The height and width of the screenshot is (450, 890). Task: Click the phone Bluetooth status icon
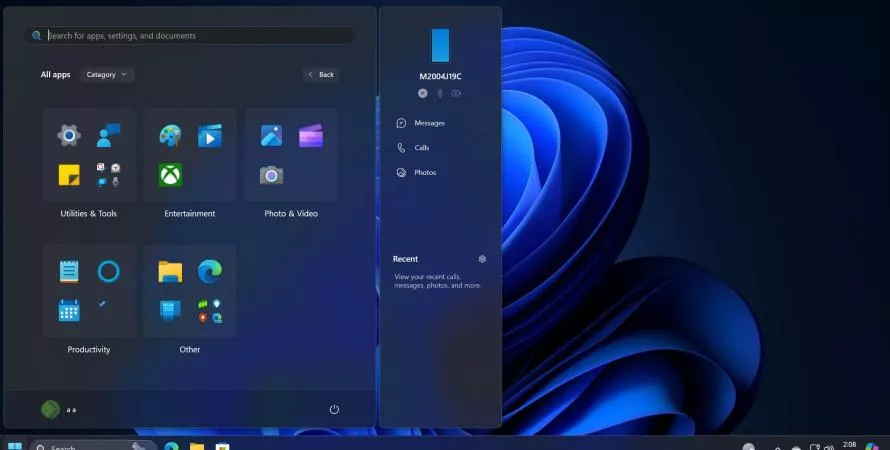click(439, 93)
